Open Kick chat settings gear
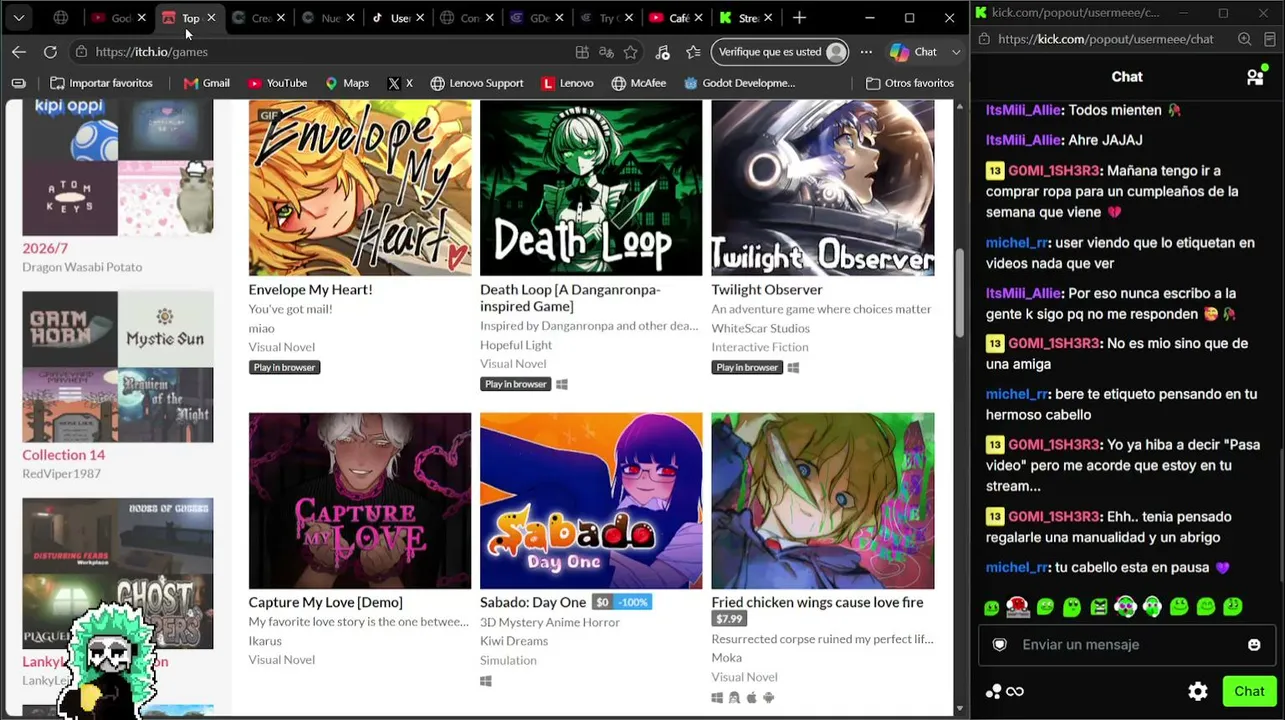1285x720 pixels. pyautogui.click(x=1198, y=691)
